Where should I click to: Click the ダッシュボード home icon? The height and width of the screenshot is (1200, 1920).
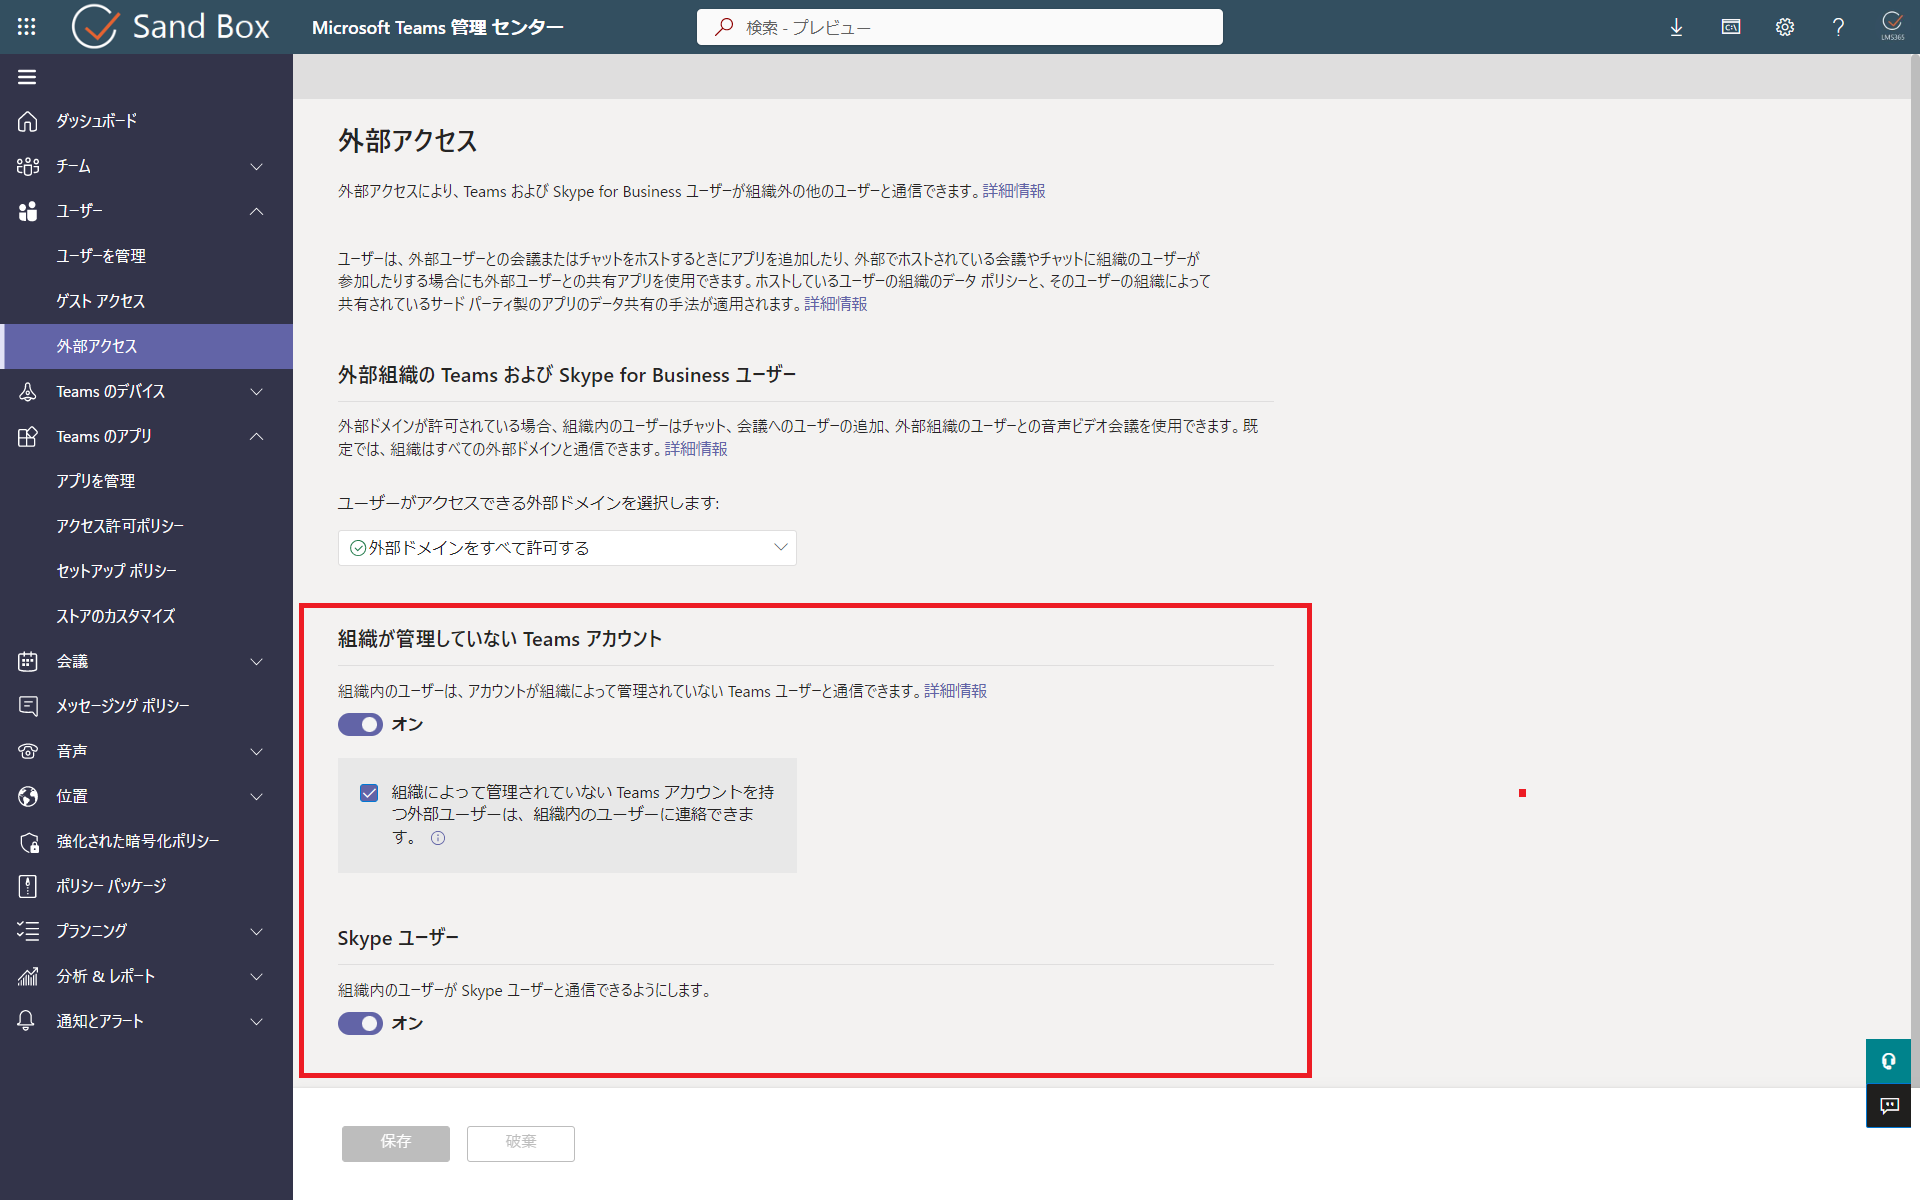(x=27, y=121)
